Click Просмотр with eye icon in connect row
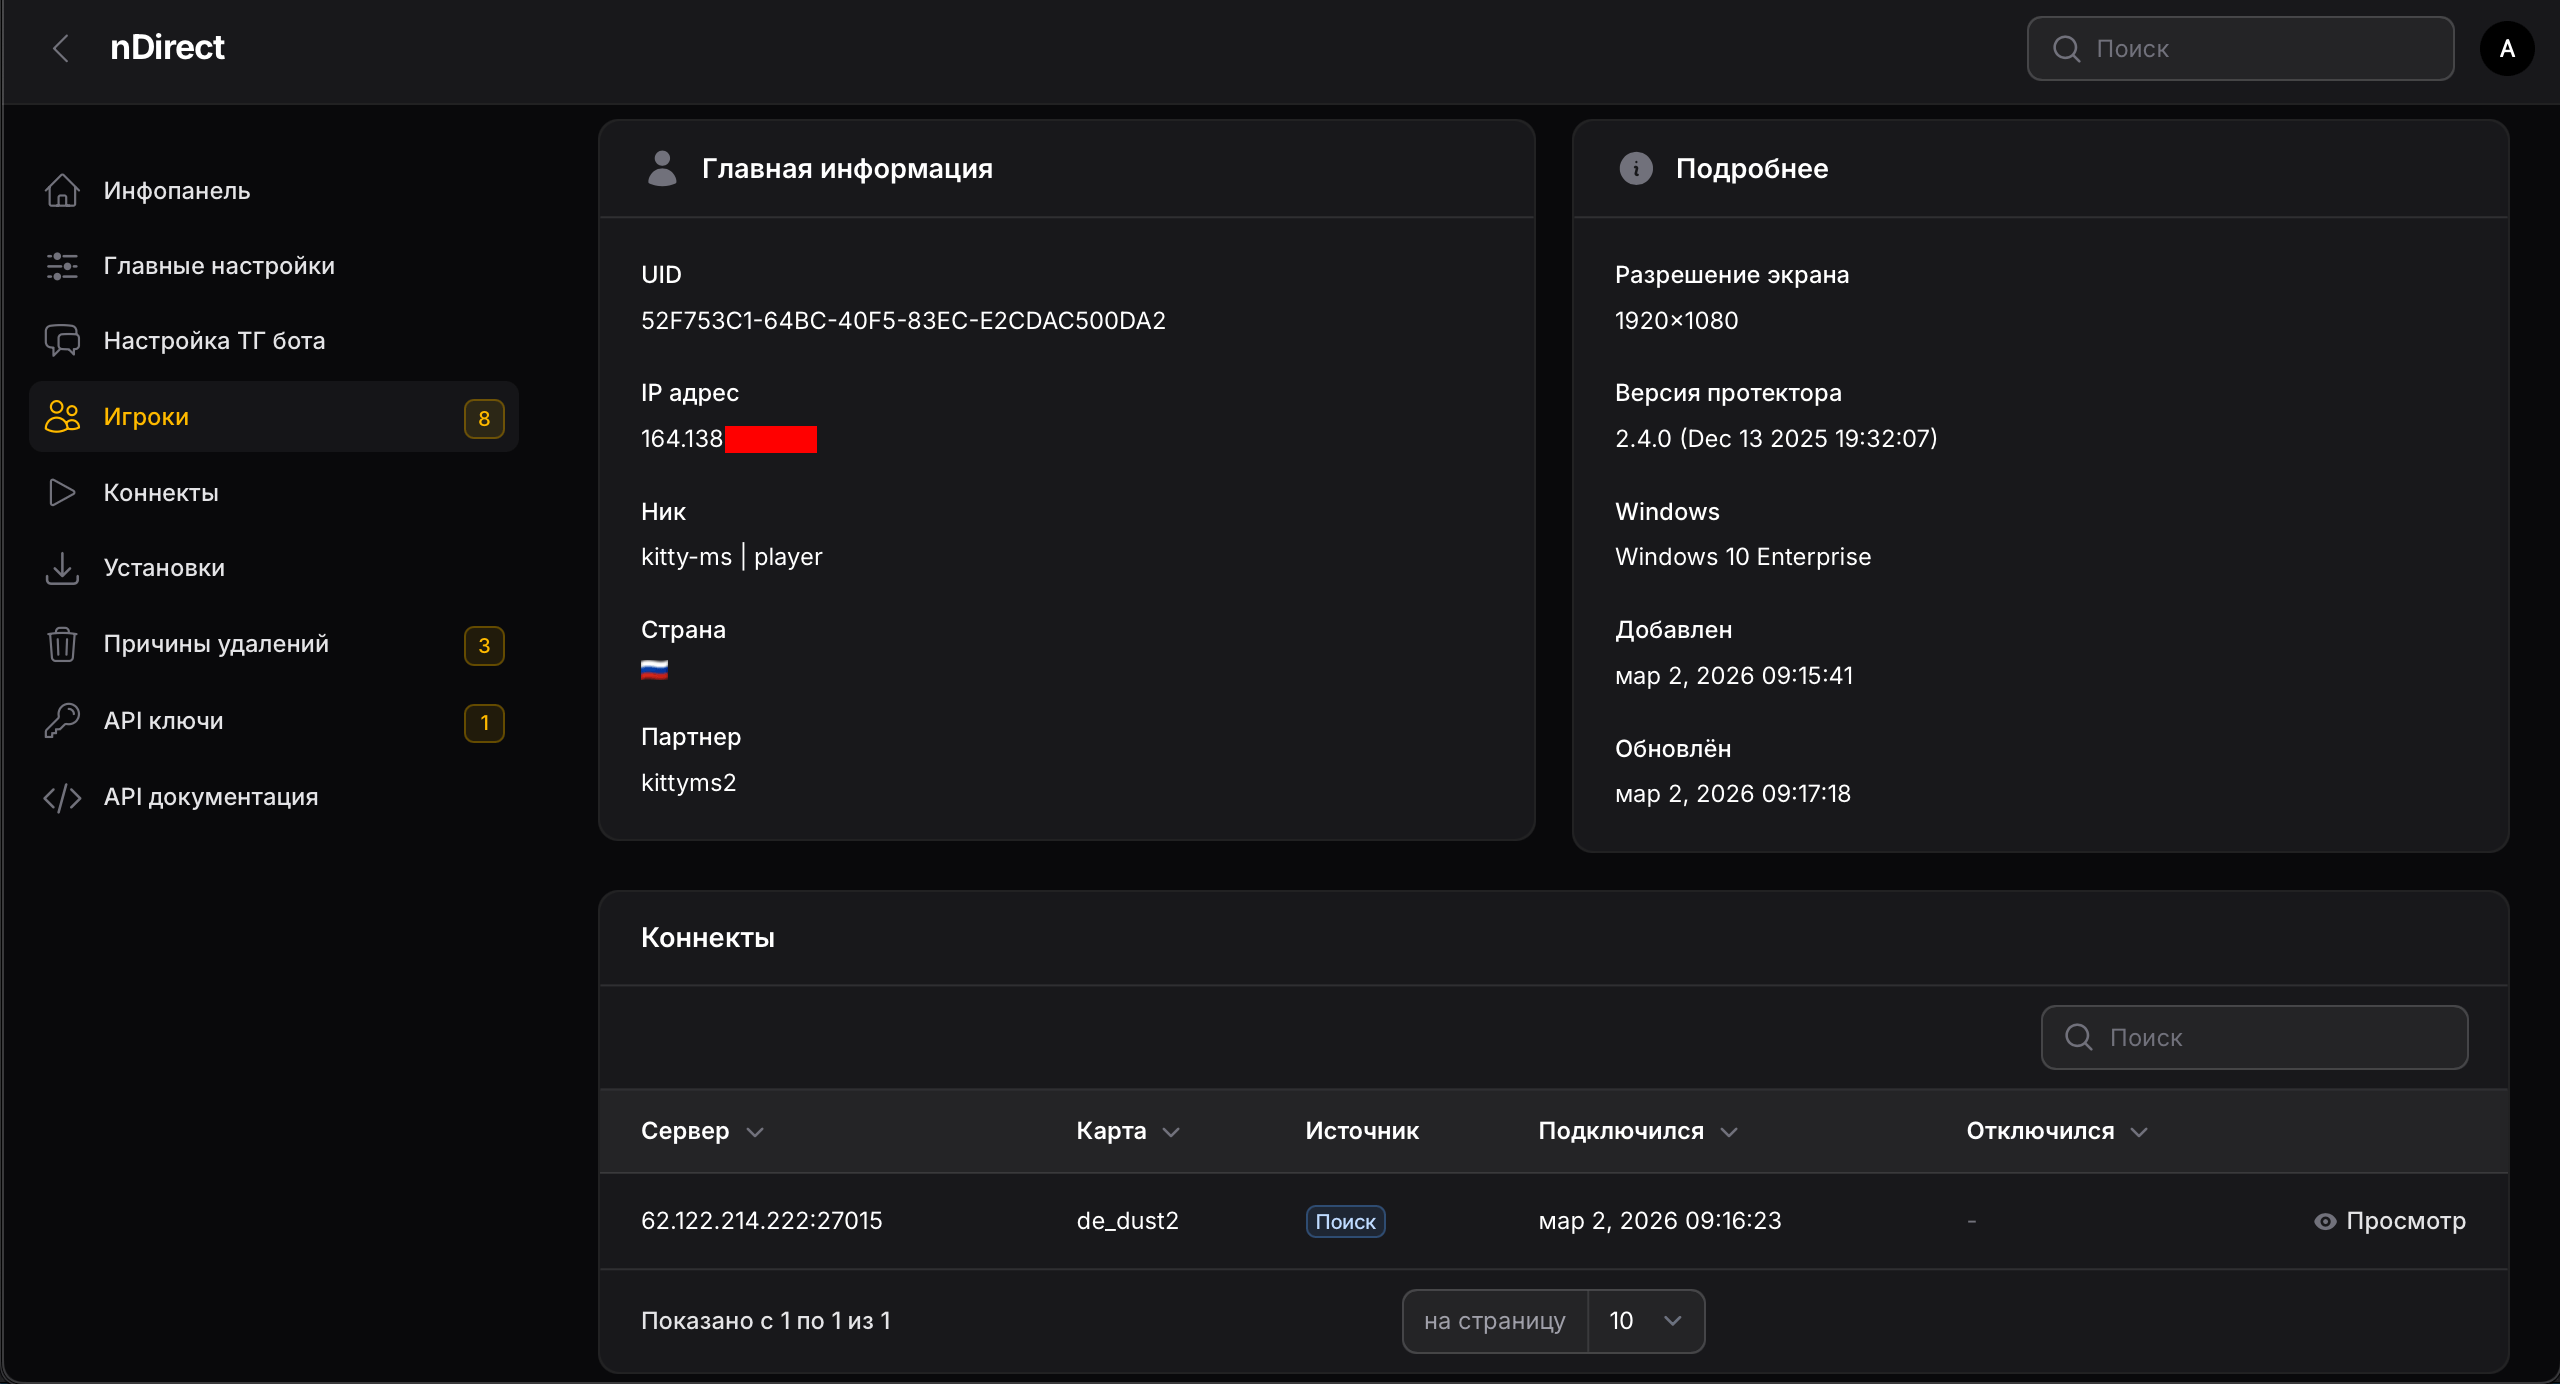Viewport: 2560px width, 1384px height. [2390, 1221]
